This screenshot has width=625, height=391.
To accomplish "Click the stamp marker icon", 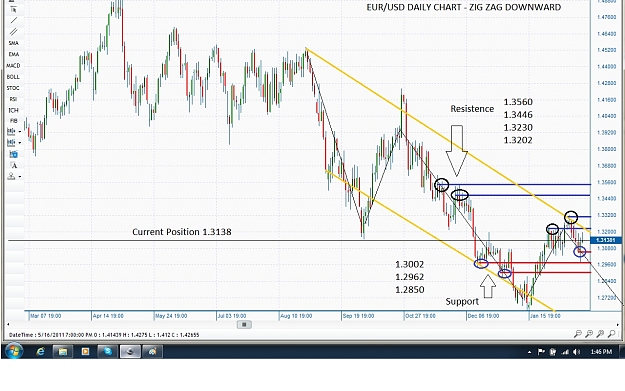I will [11, 176].
